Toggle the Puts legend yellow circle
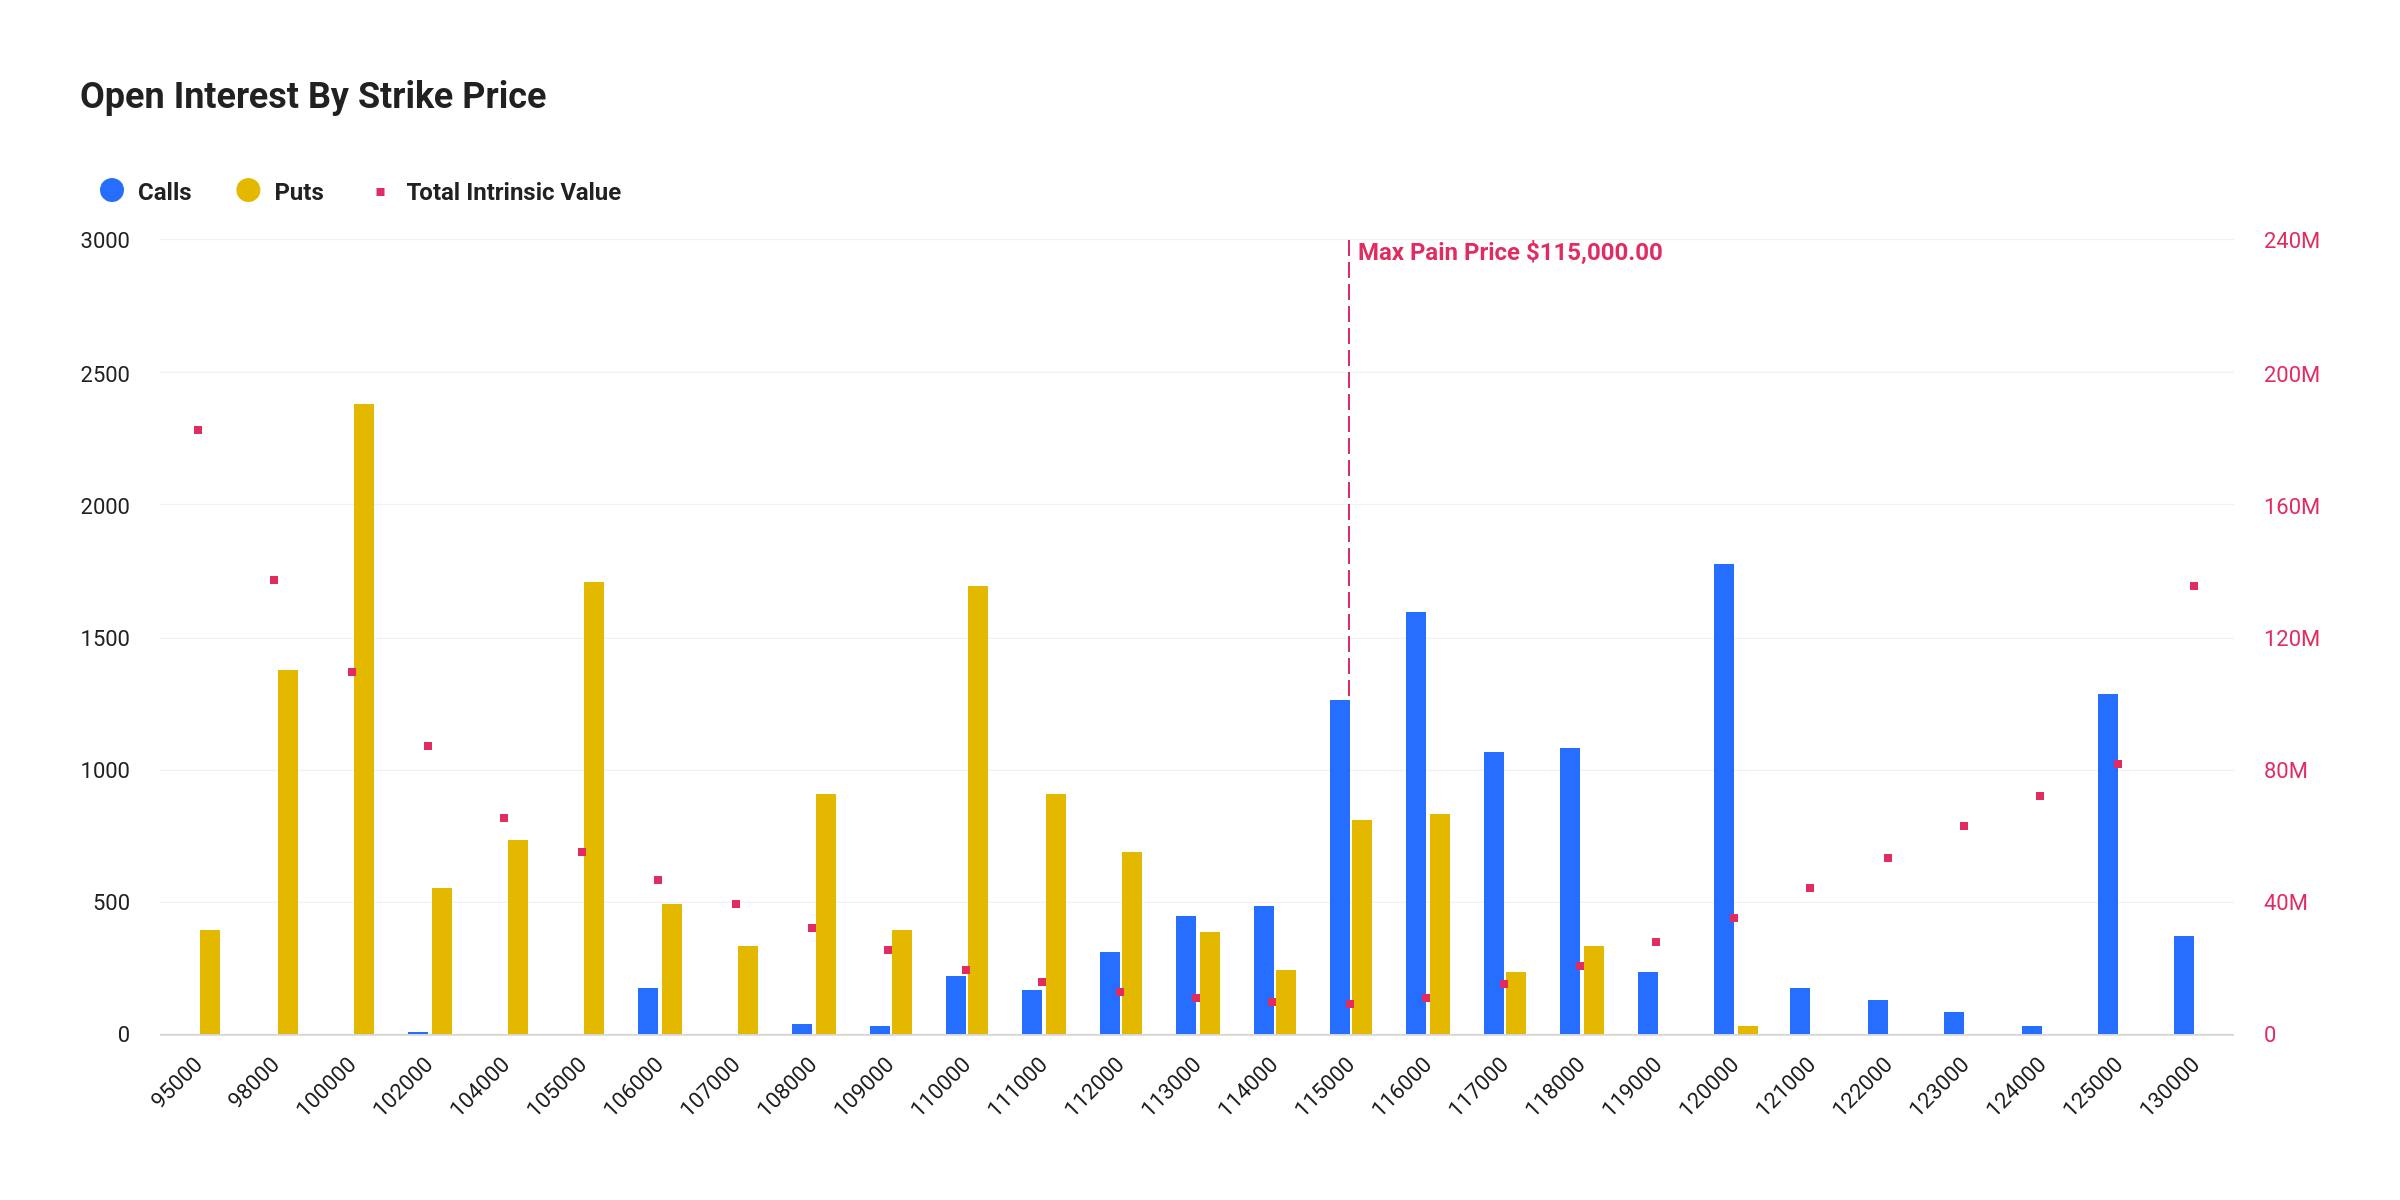This screenshot has width=2400, height=1200. (x=248, y=191)
